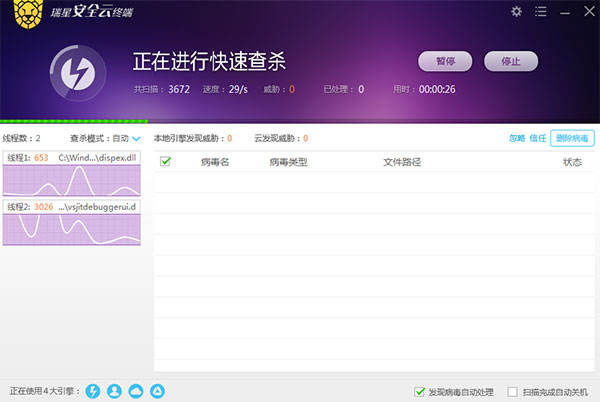Click the 线程1 activity graph
This screenshot has width=600, height=402.
71,181
